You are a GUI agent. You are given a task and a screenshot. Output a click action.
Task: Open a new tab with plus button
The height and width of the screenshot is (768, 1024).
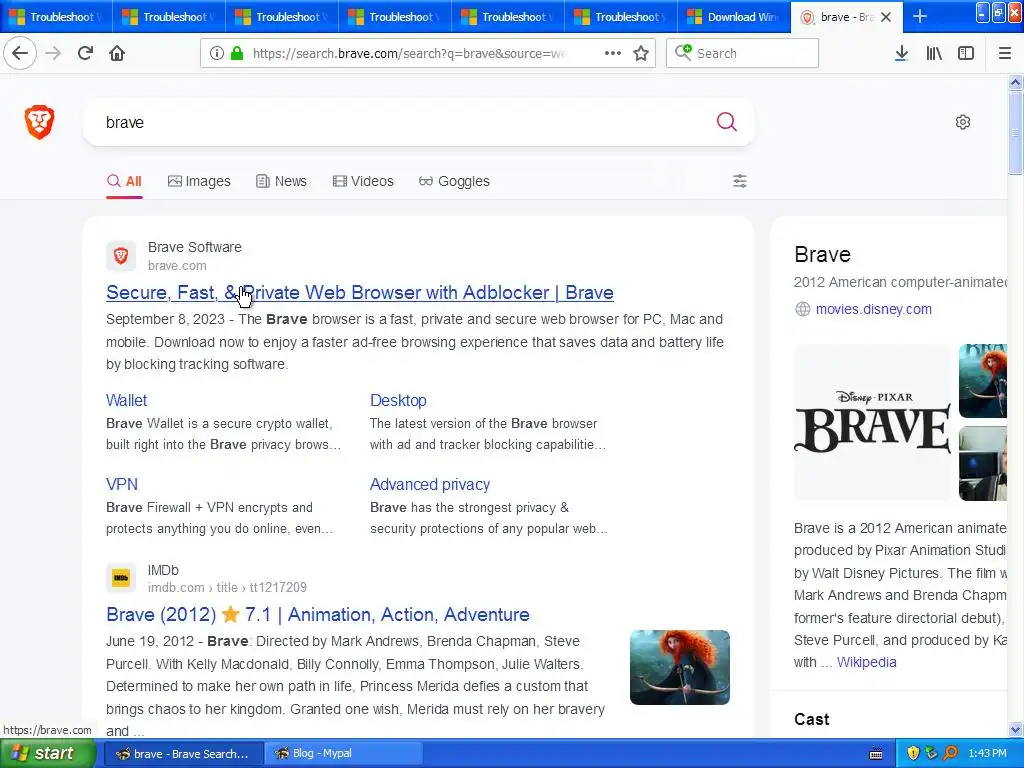point(920,16)
